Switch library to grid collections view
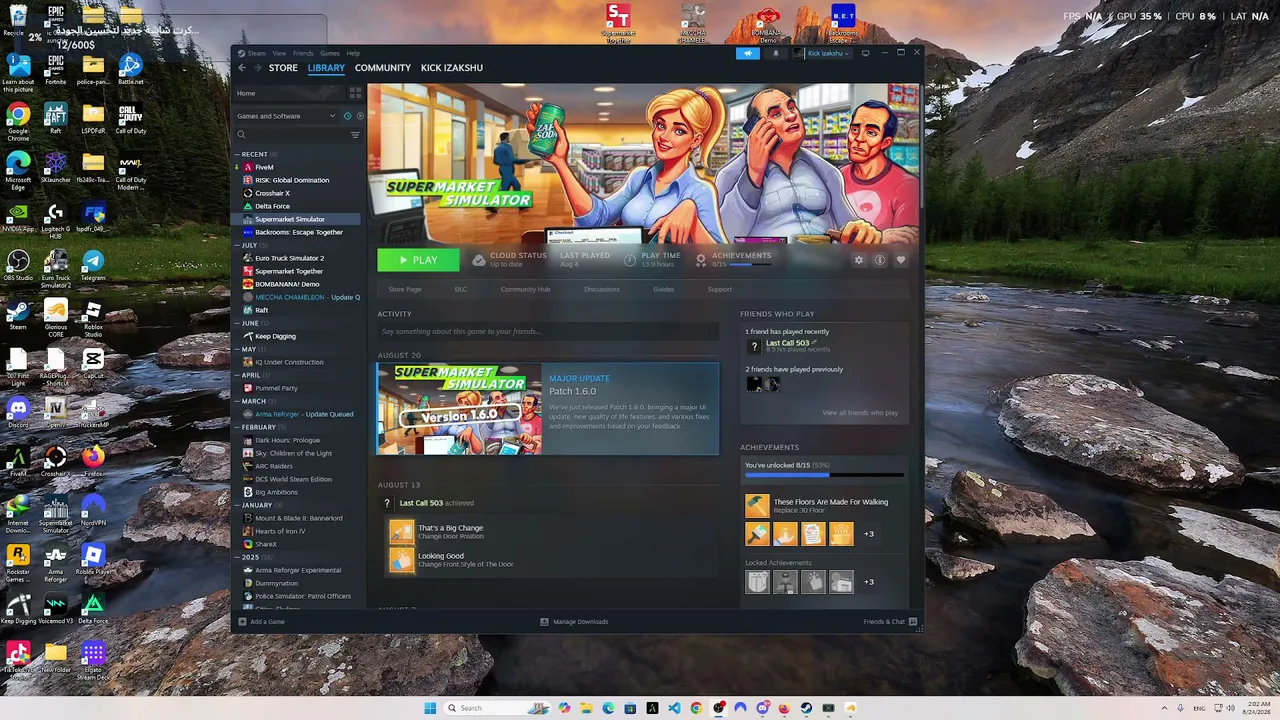 355,93
